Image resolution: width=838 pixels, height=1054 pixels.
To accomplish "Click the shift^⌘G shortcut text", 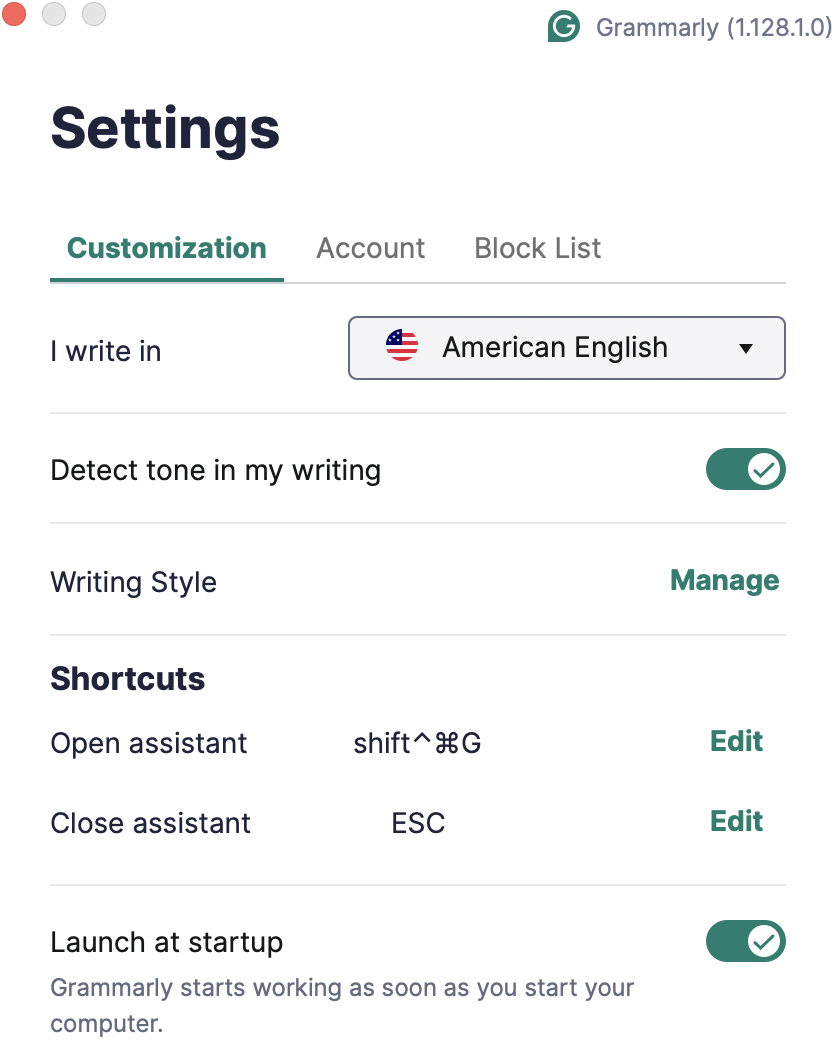I will (418, 743).
